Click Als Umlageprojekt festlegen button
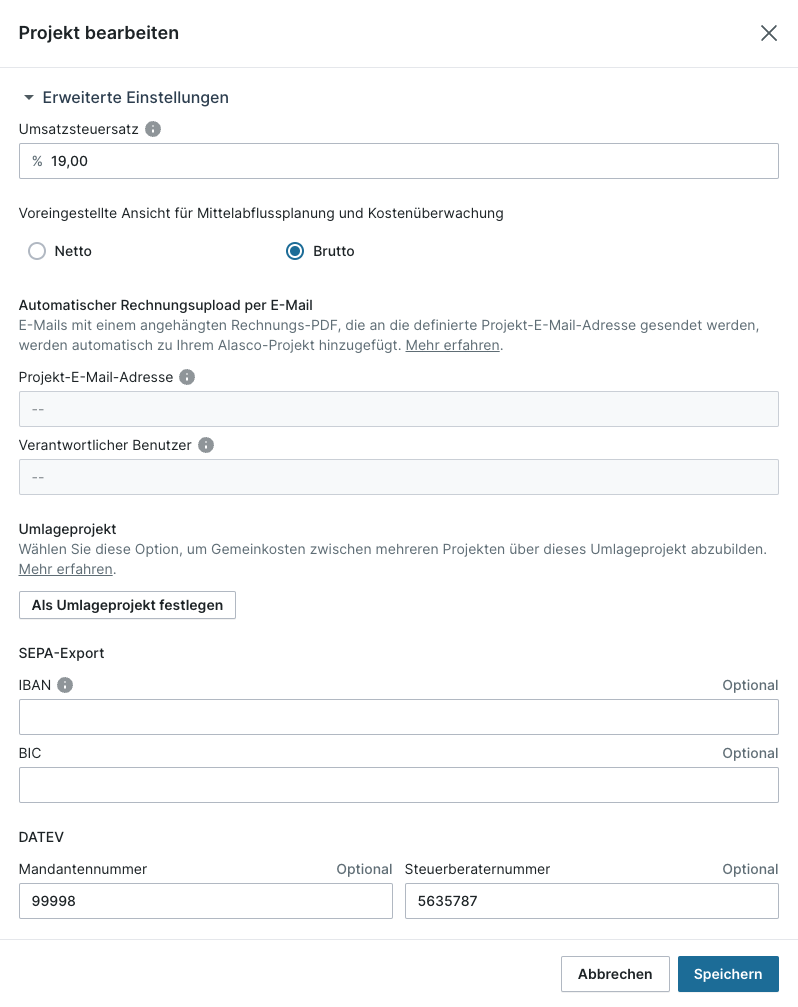The height and width of the screenshot is (1007, 798). 127,605
